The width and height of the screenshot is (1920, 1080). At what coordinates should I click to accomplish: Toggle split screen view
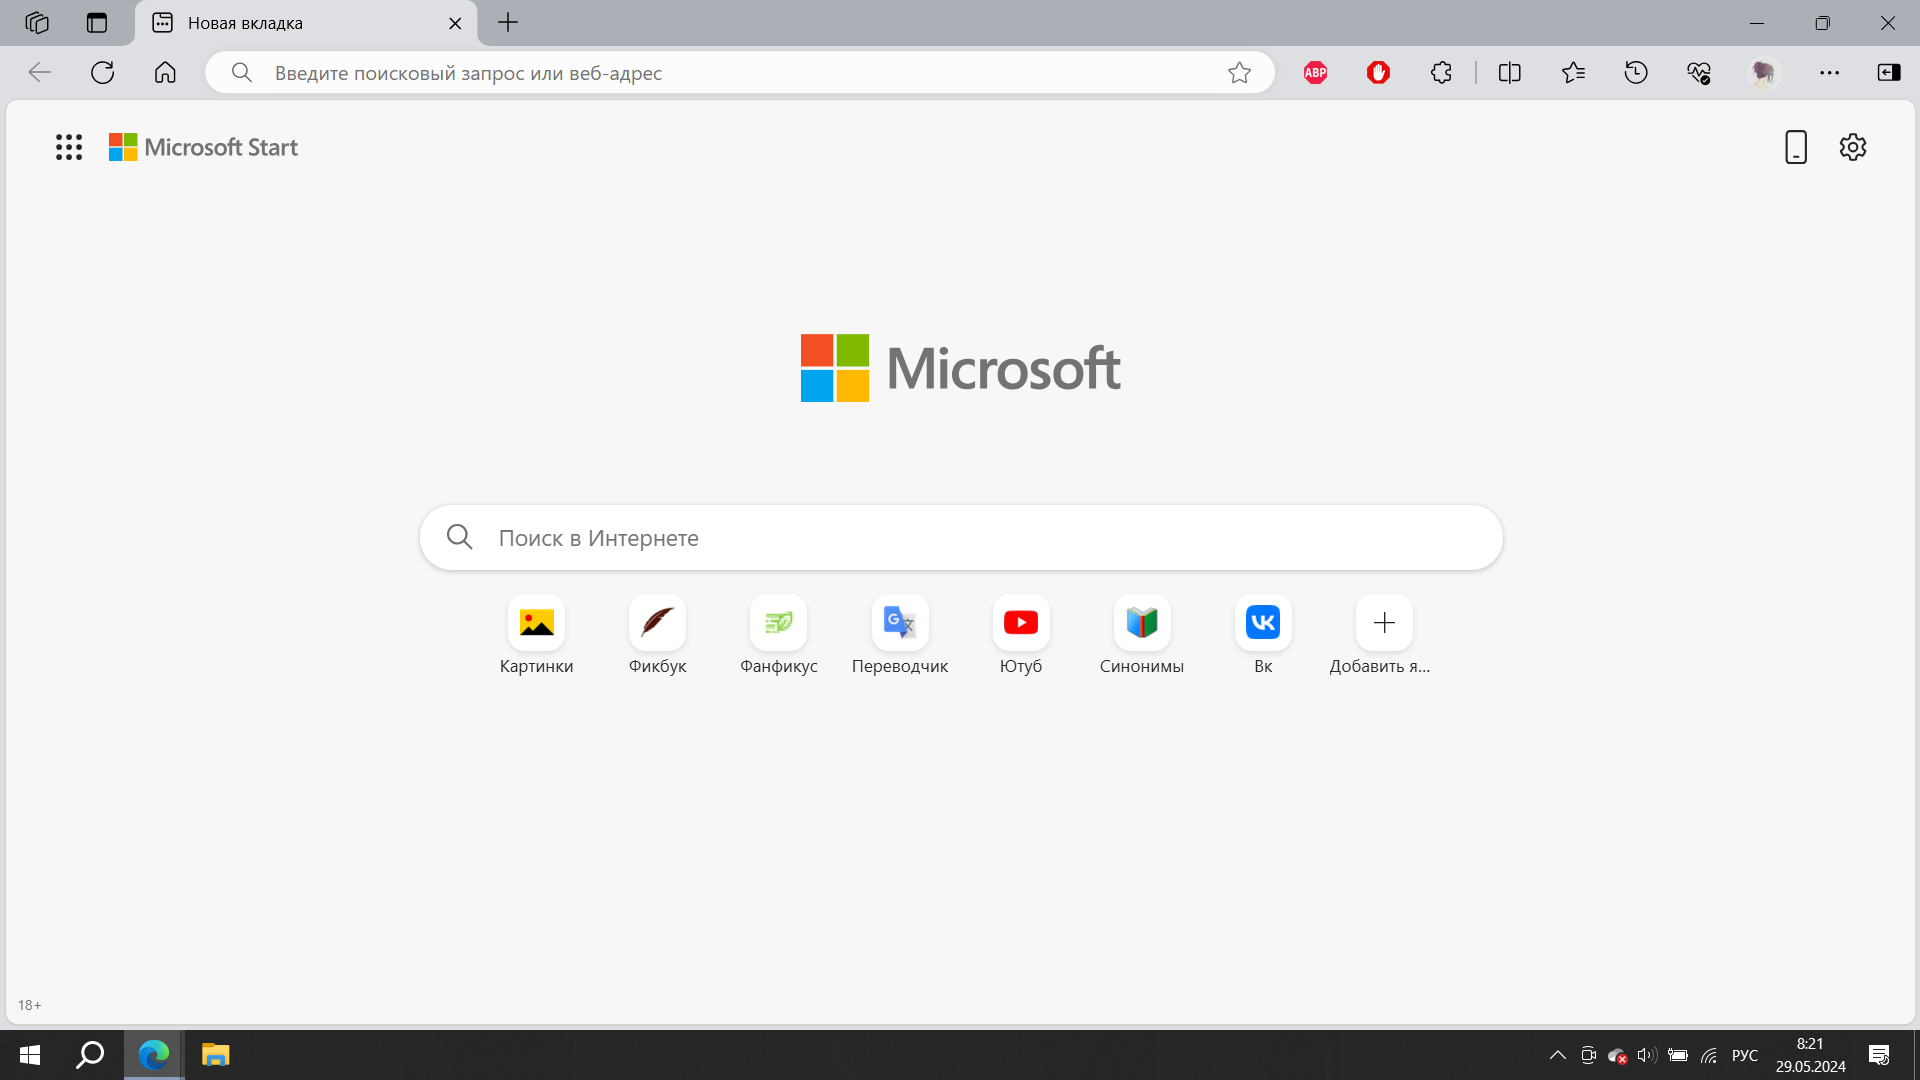[1510, 72]
